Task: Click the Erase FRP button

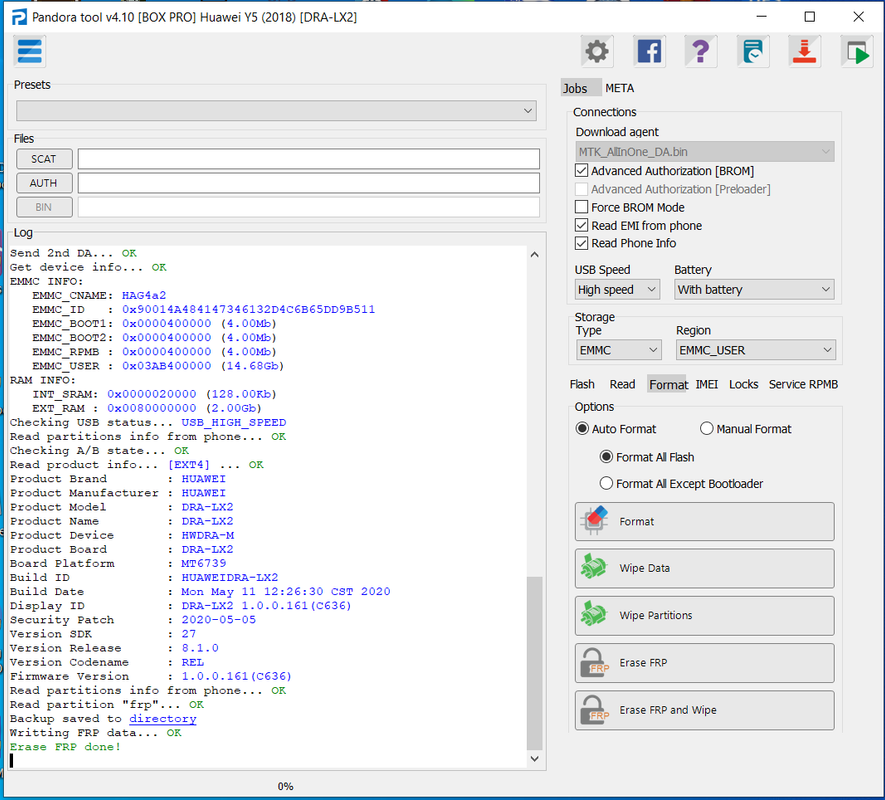Action: pos(704,663)
